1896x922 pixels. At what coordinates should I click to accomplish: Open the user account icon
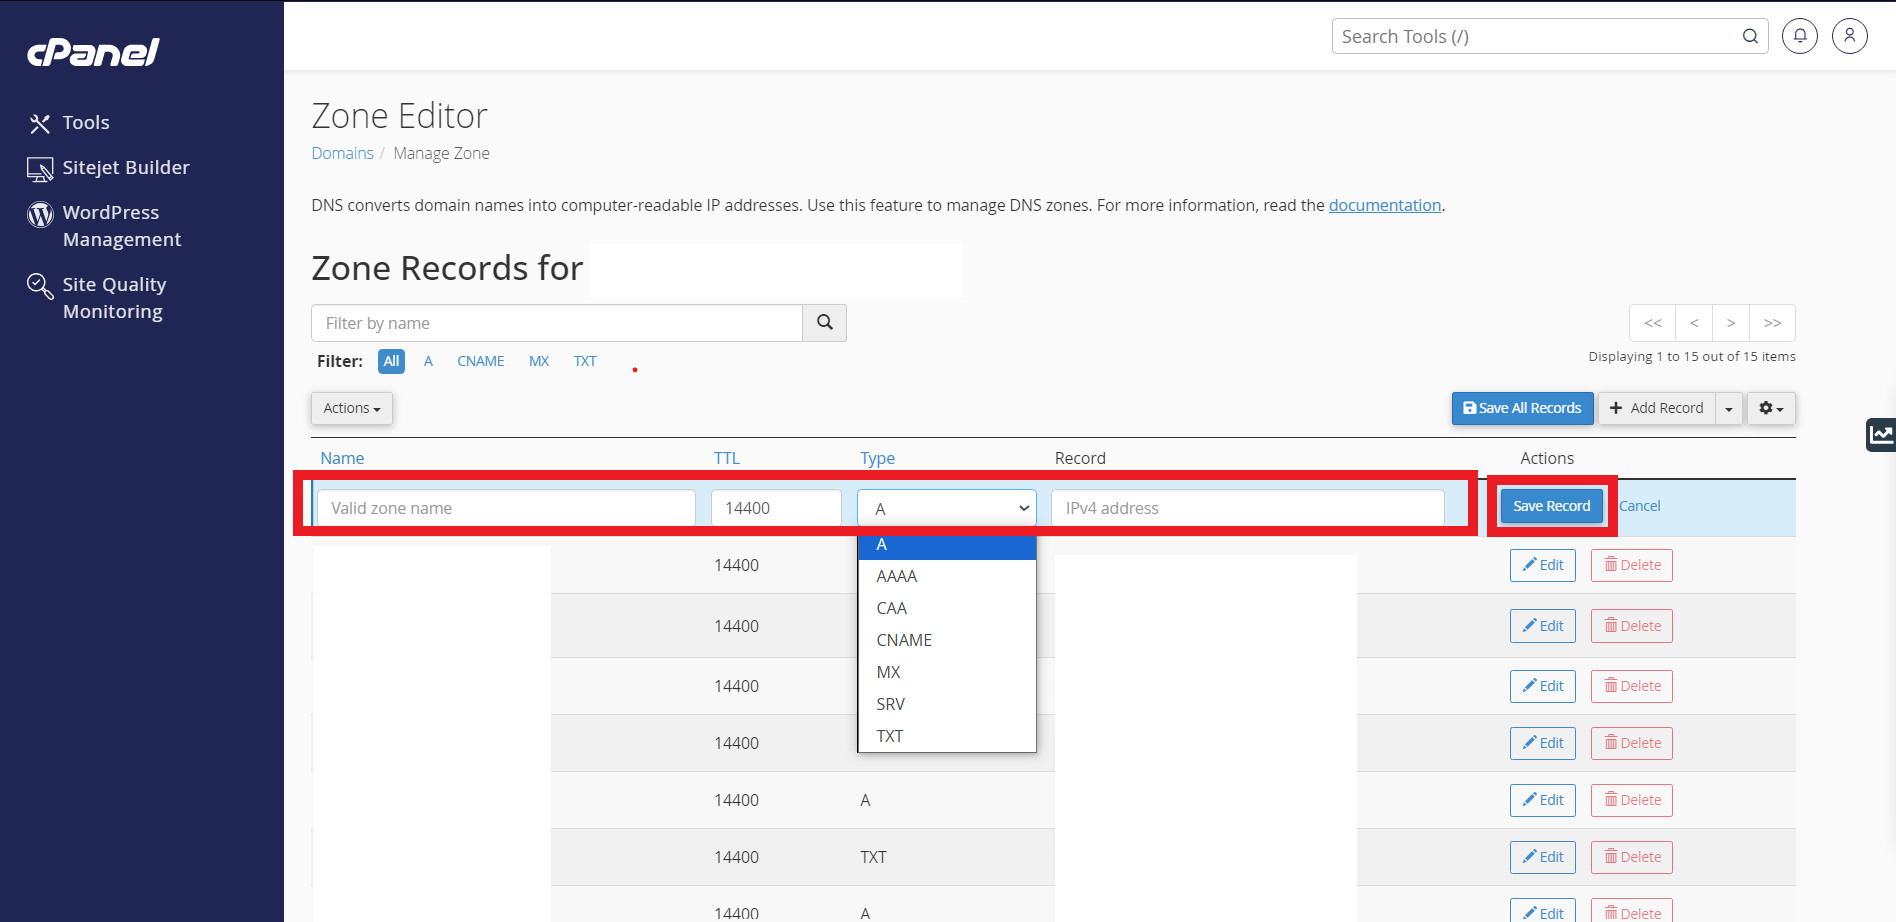pyautogui.click(x=1849, y=36)
